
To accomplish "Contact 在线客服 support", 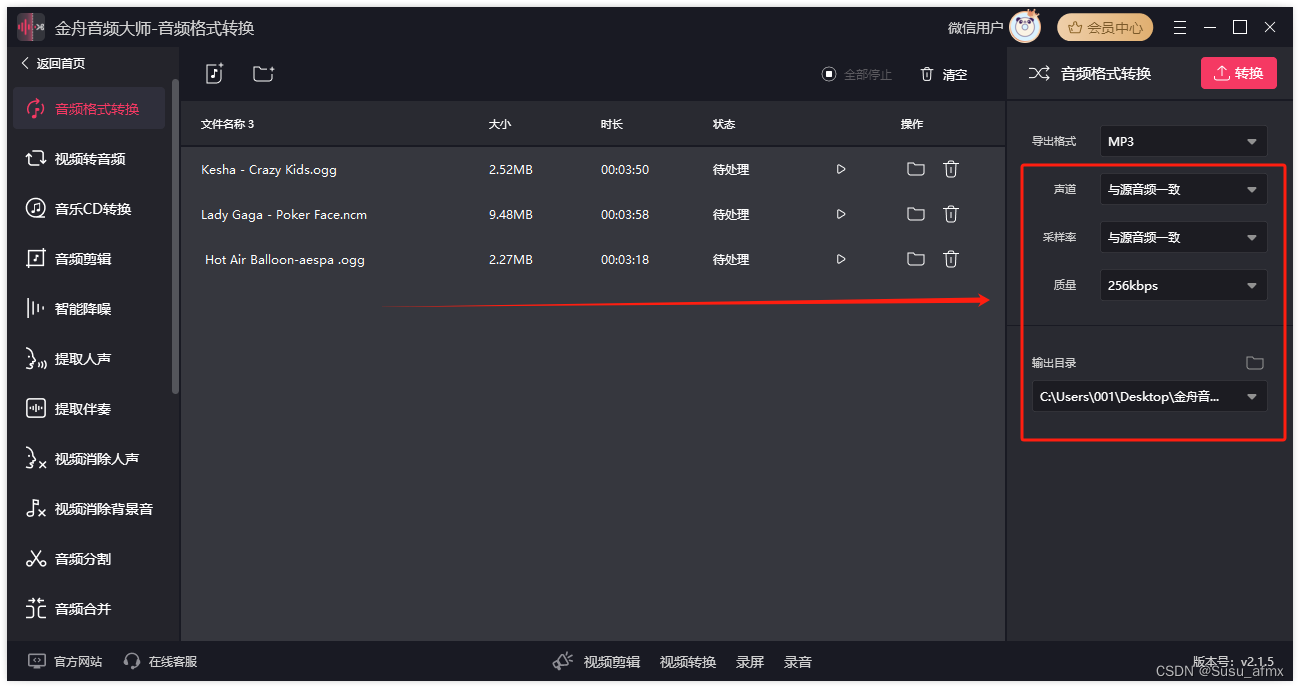I will pyautogui.click(x=160, y=661).
